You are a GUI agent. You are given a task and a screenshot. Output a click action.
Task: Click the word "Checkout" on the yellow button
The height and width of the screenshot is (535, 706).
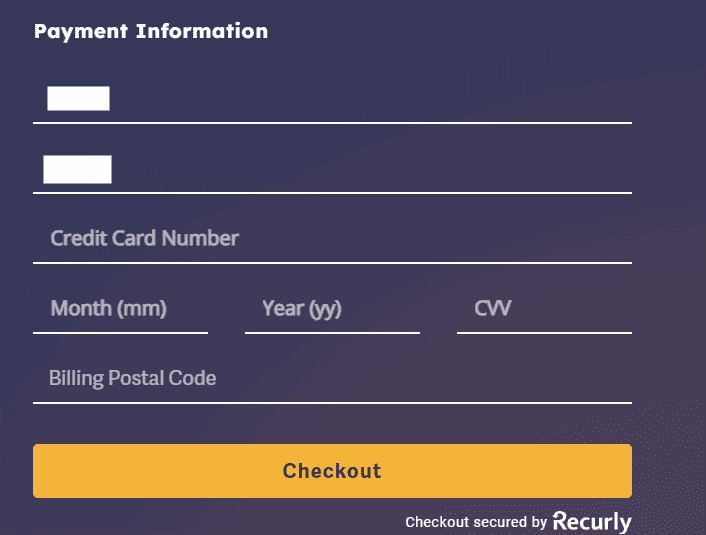click(x=332, y=471)
